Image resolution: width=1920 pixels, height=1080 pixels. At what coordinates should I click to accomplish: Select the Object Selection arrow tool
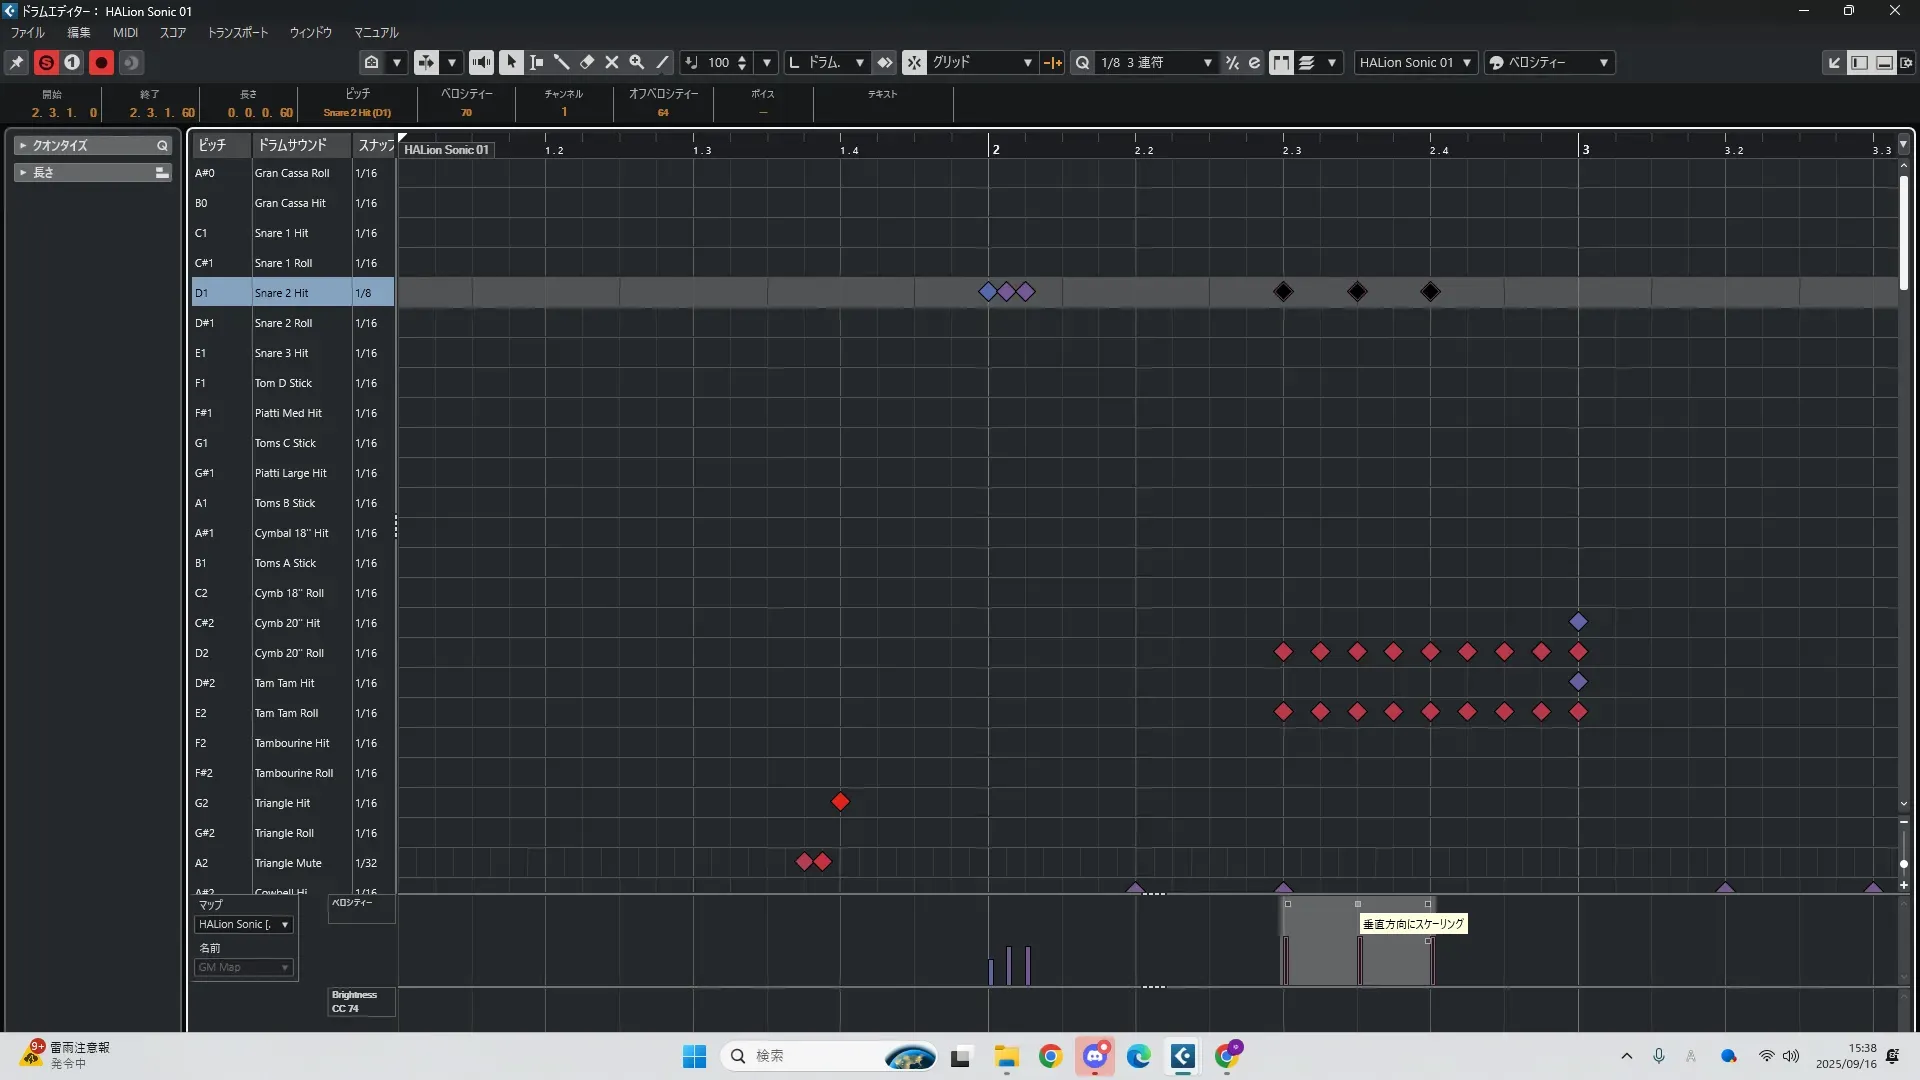[x=511, y=62]
